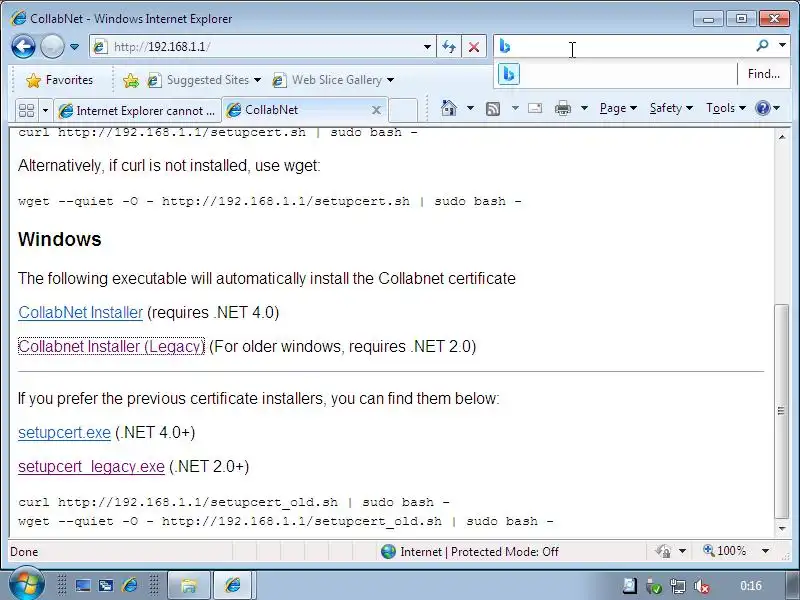Image resolution: width=800 pixels, height=600 pixels.
Task: Stop loading with the red X button
Action: pos(474,47)
